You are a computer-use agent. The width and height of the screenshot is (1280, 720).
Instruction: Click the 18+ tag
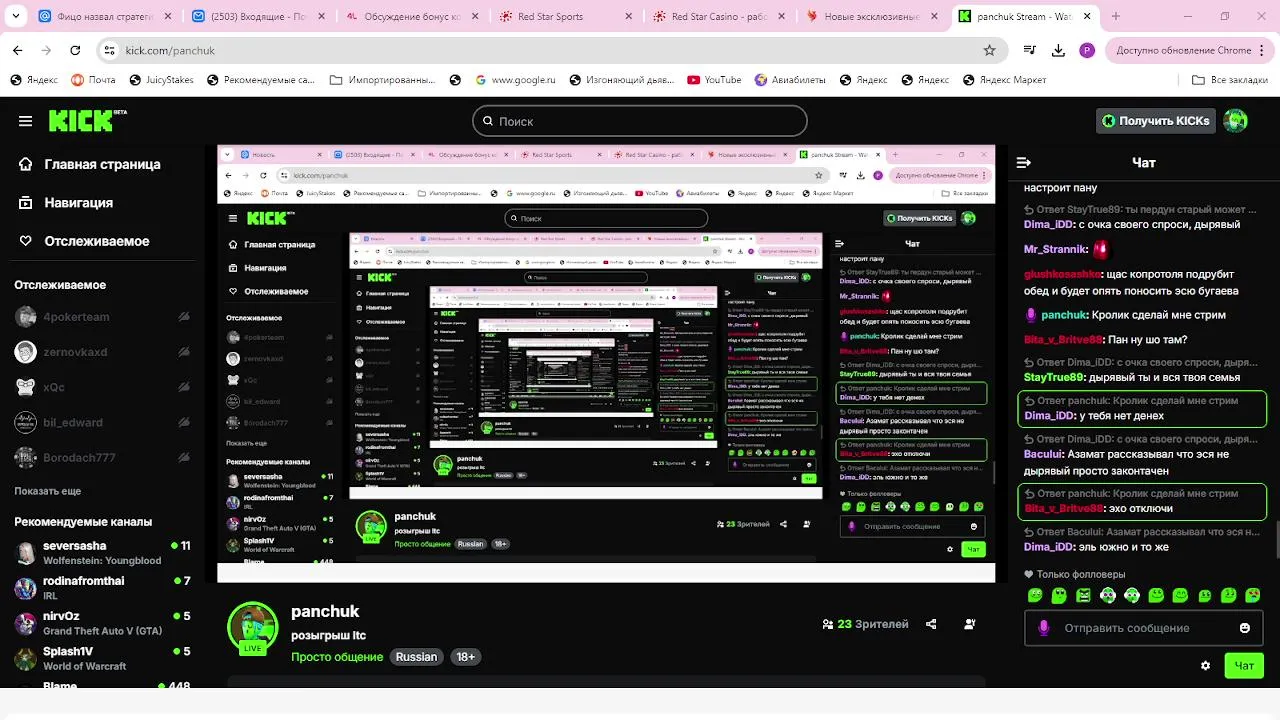[x=465, y=657]
